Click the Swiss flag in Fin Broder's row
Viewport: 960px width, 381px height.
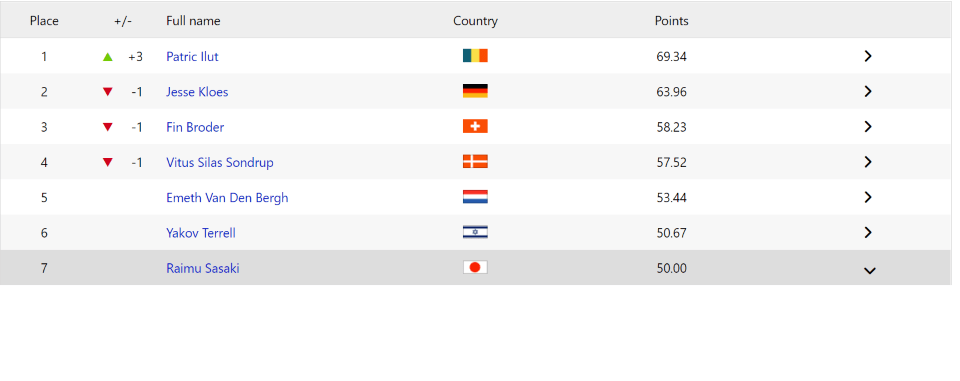[475, 127]
